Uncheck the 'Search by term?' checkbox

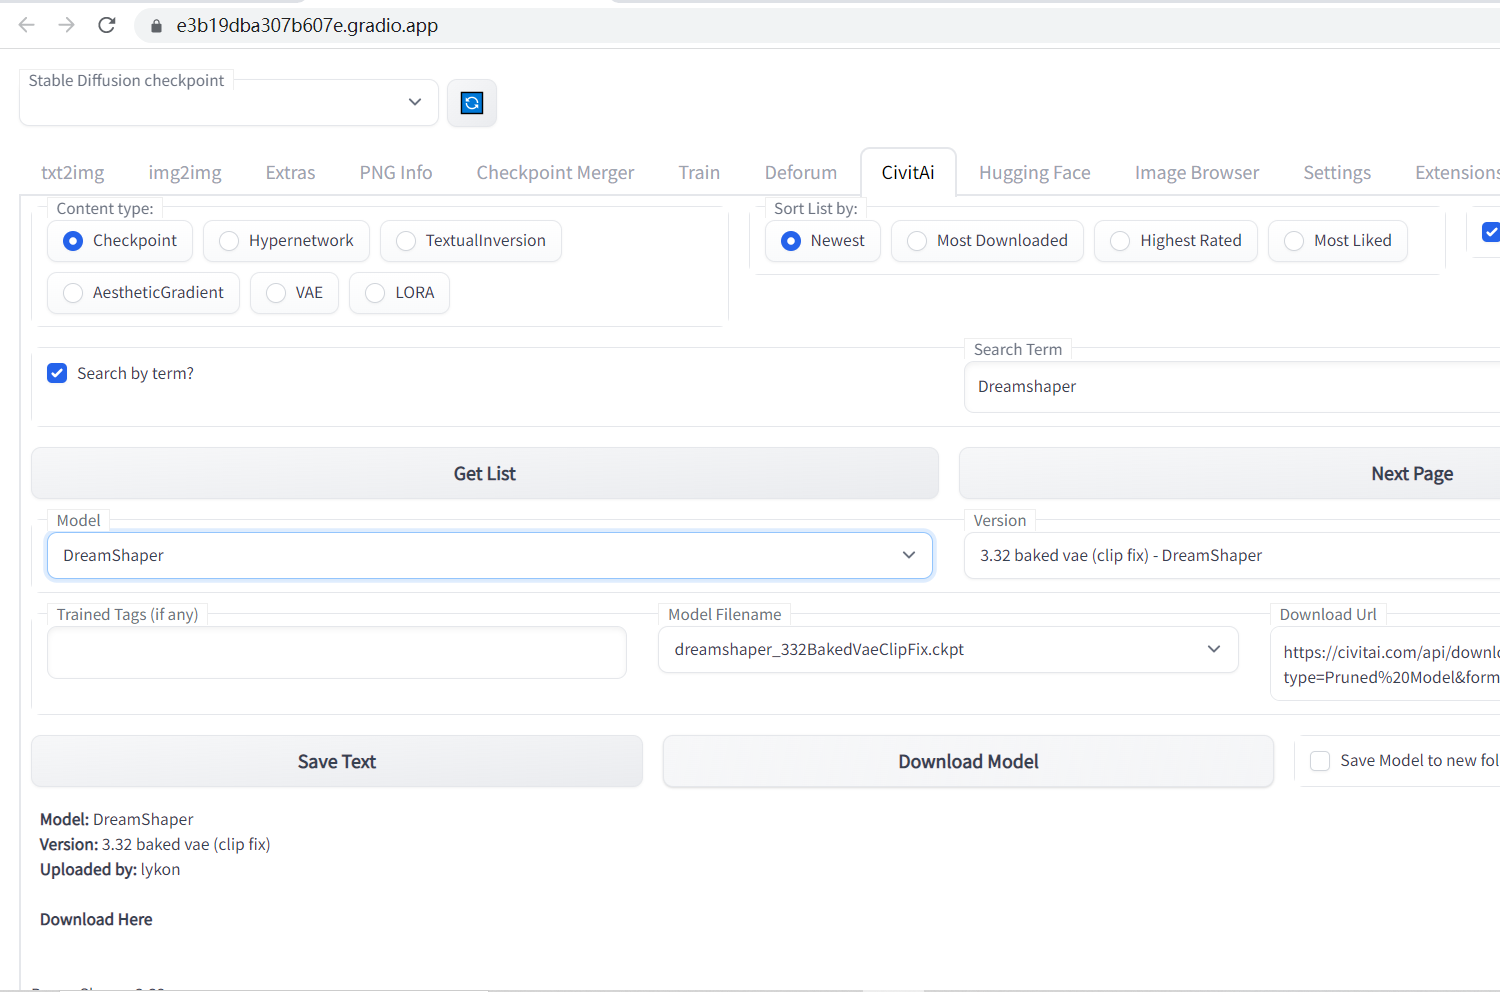pyautogui.click(x=58, y=373)
